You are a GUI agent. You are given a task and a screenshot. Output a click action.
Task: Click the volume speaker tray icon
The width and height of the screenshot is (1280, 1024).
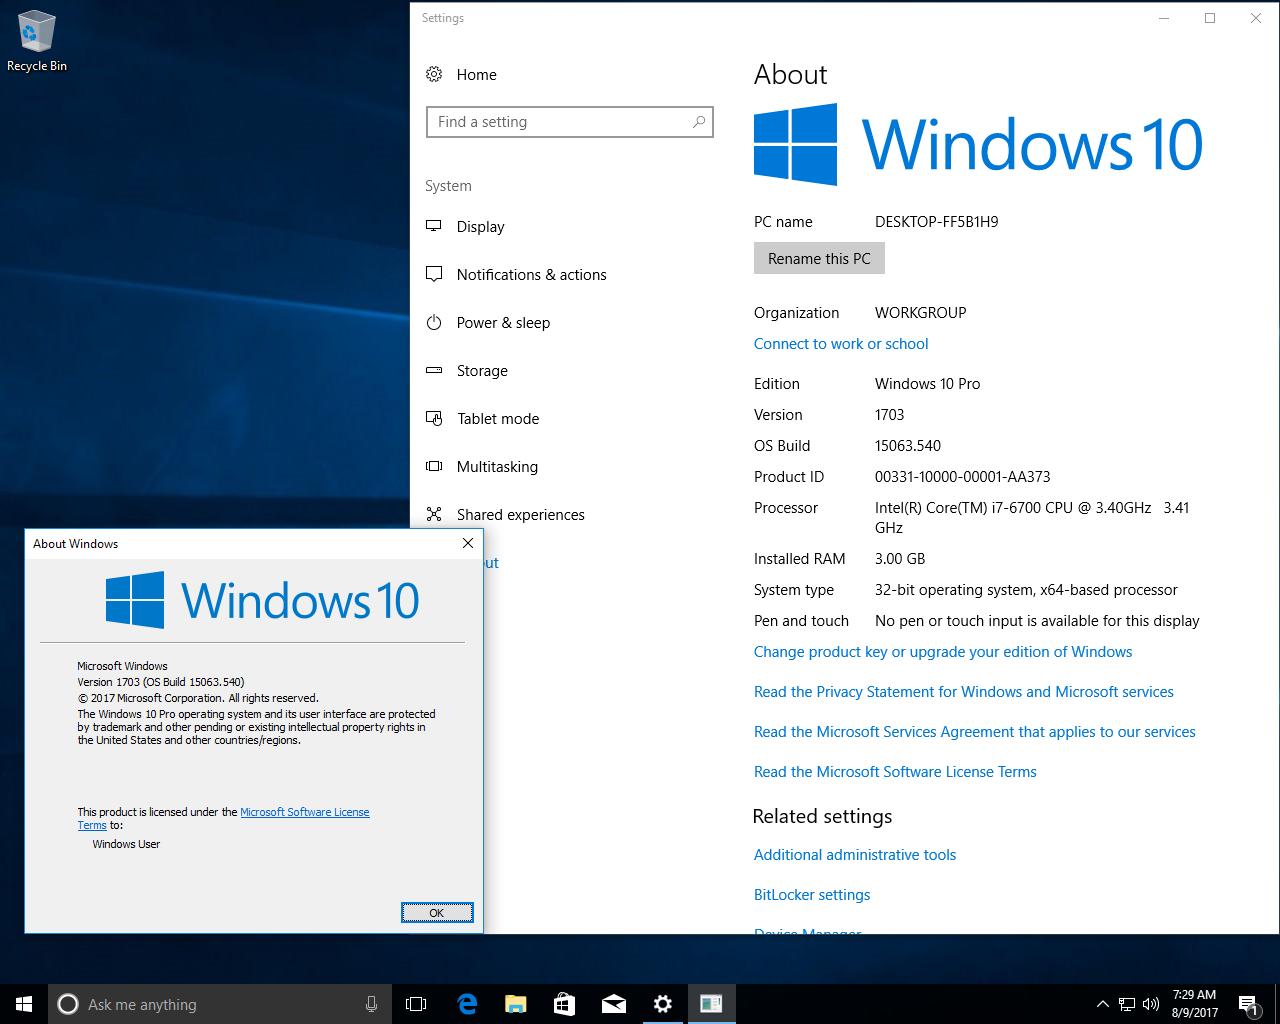click(1151, 1004)
